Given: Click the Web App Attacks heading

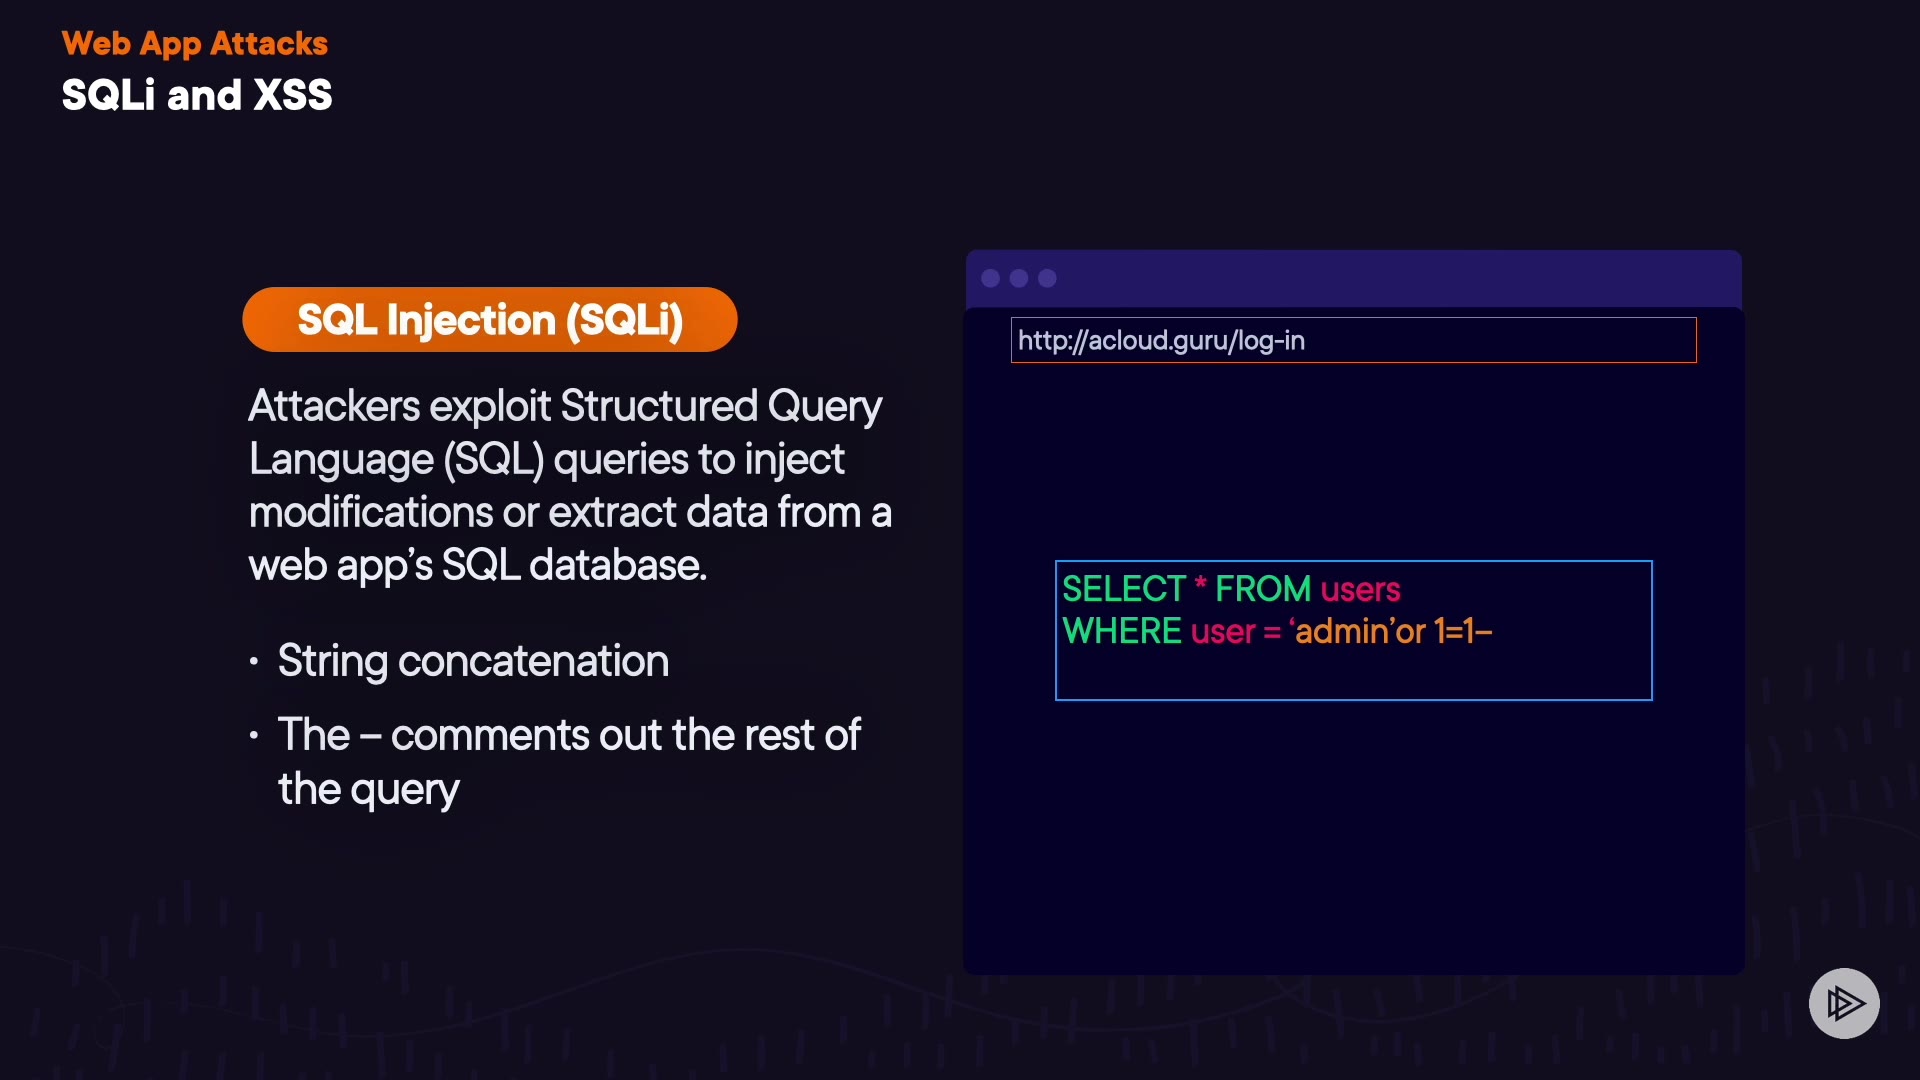Looking at the screenshot, I should (194, 43).
